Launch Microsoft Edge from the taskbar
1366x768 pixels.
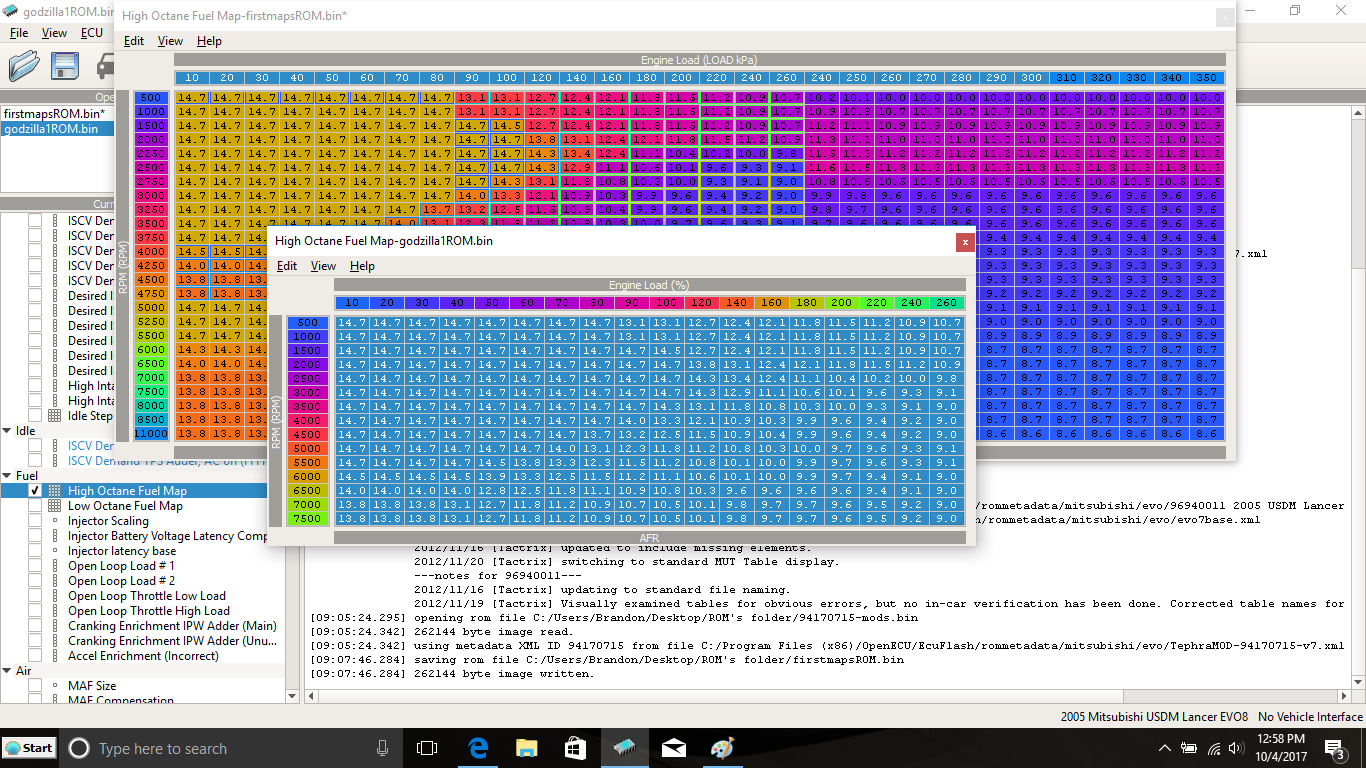pyautogui.click(x=477, y=748)
